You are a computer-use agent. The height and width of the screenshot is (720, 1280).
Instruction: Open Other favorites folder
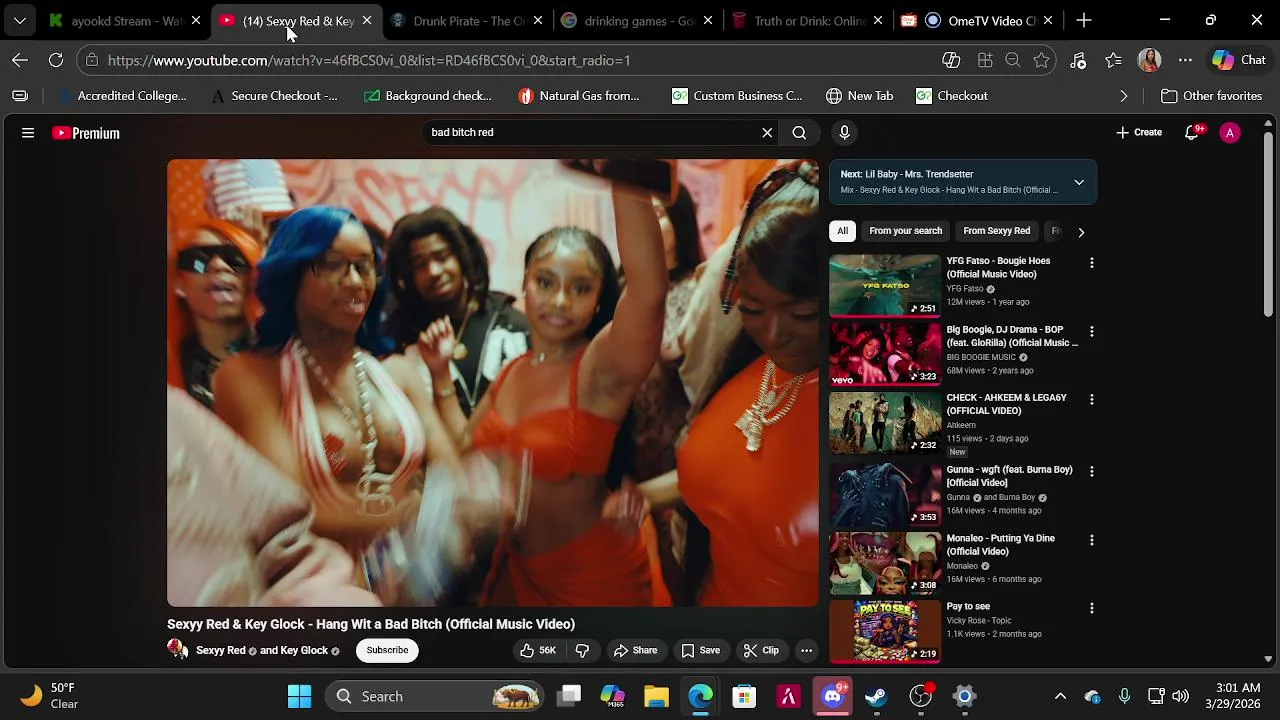[x=1211, y=96]
